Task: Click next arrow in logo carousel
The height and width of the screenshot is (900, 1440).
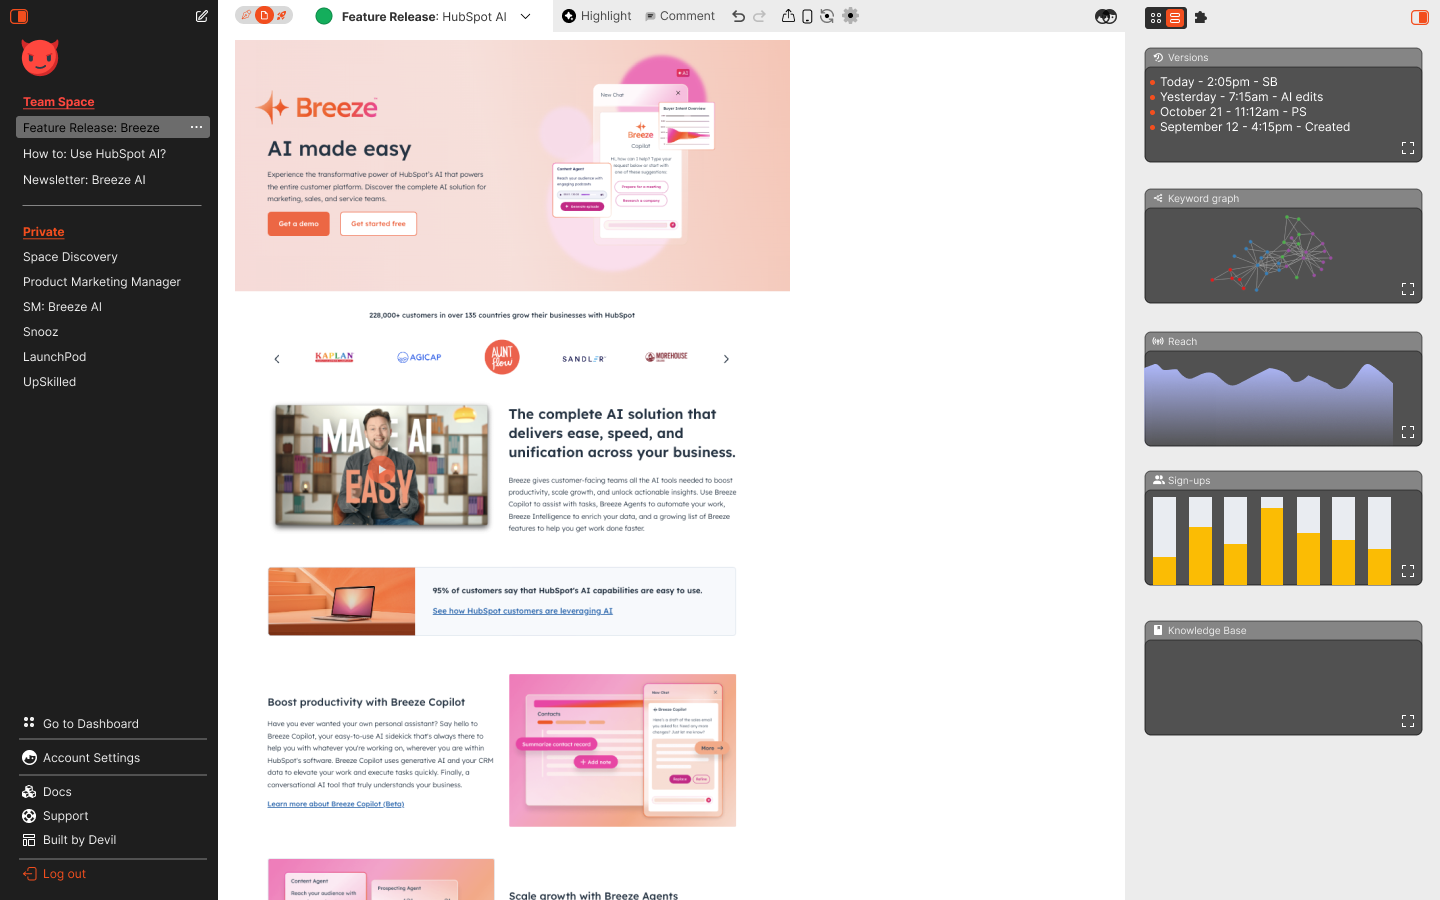Action: point(726,359)
